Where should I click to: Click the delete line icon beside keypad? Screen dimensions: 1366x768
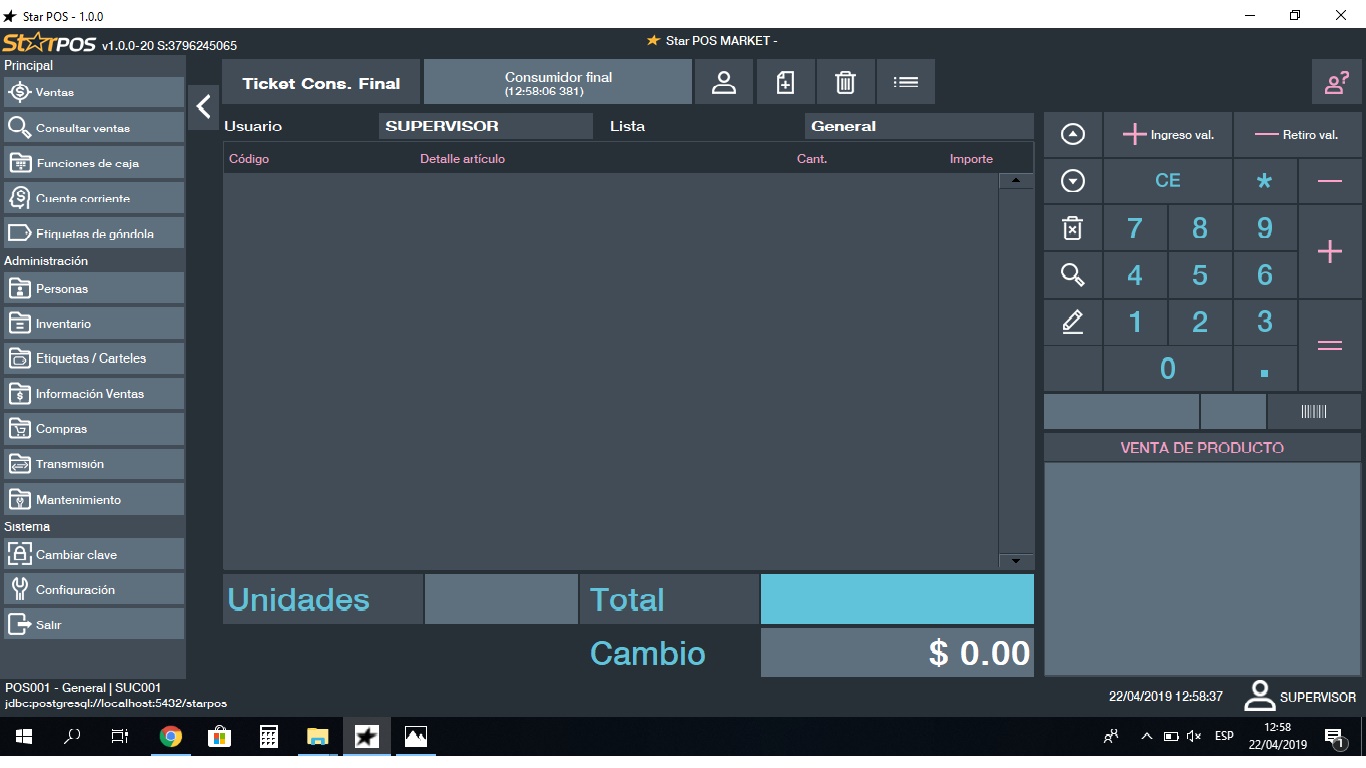[1072, 229]
